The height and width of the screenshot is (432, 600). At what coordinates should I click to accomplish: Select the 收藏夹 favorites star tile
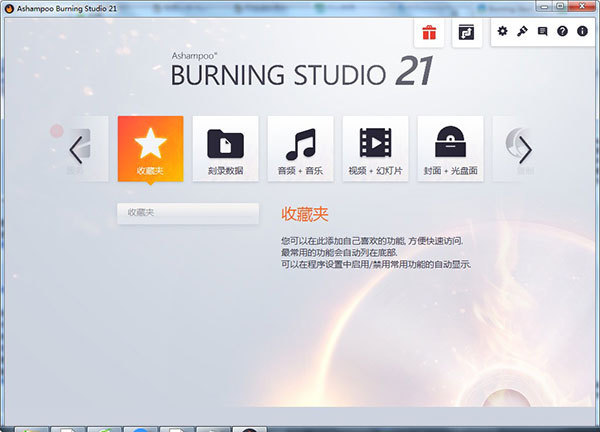[x=150, y=148]
